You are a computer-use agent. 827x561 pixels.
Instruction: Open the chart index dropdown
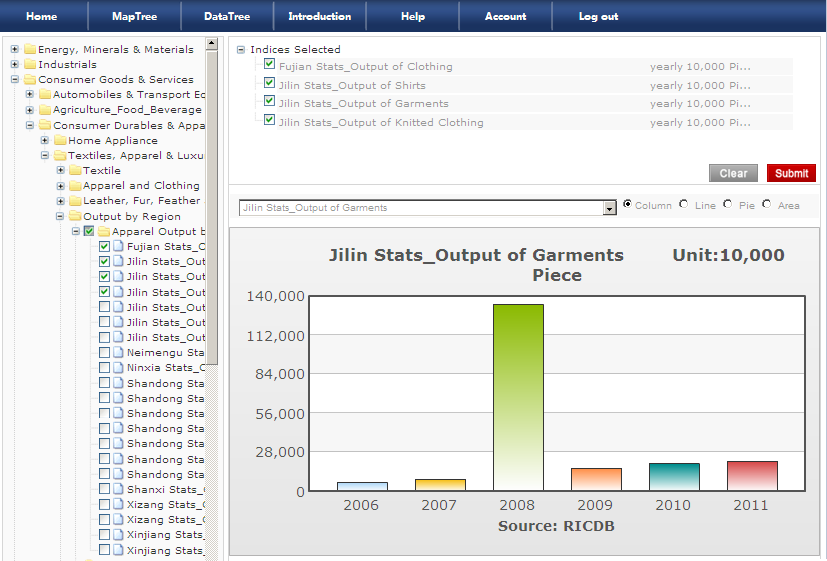610,208
